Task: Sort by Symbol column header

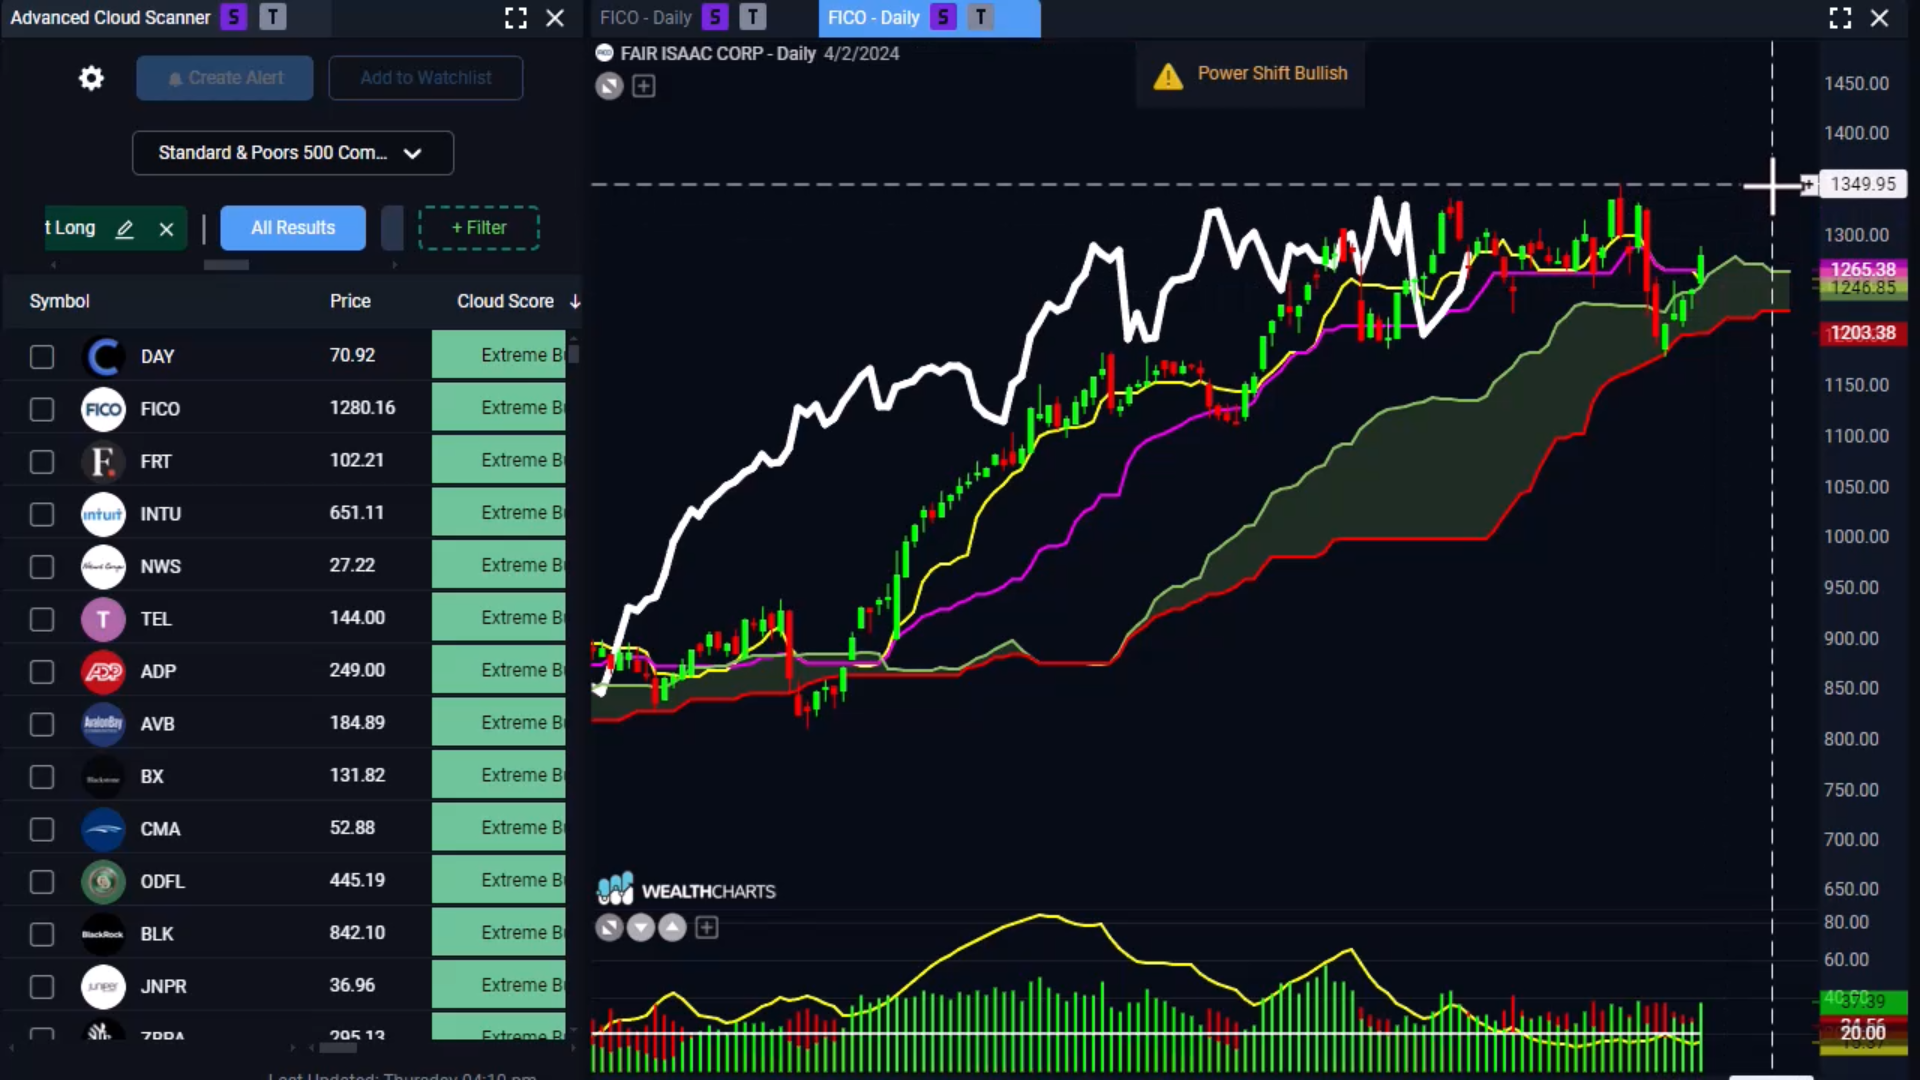Action: coord(59,301)
